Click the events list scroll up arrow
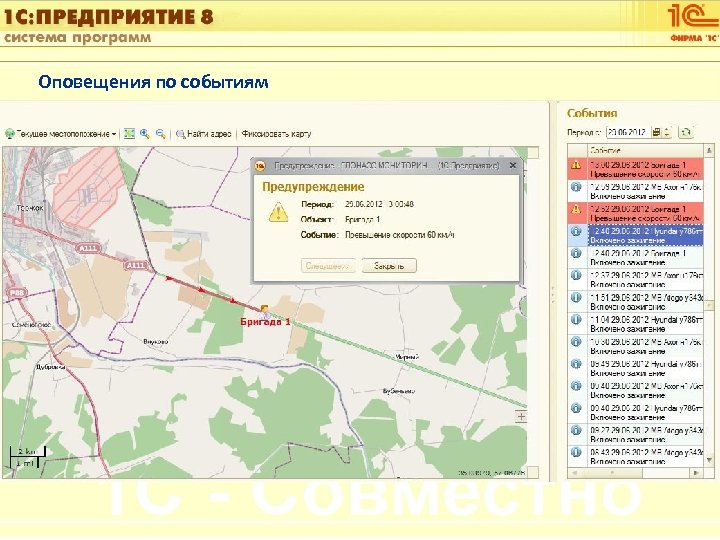This screenshot has width=720, height=540. pos(709,151)
